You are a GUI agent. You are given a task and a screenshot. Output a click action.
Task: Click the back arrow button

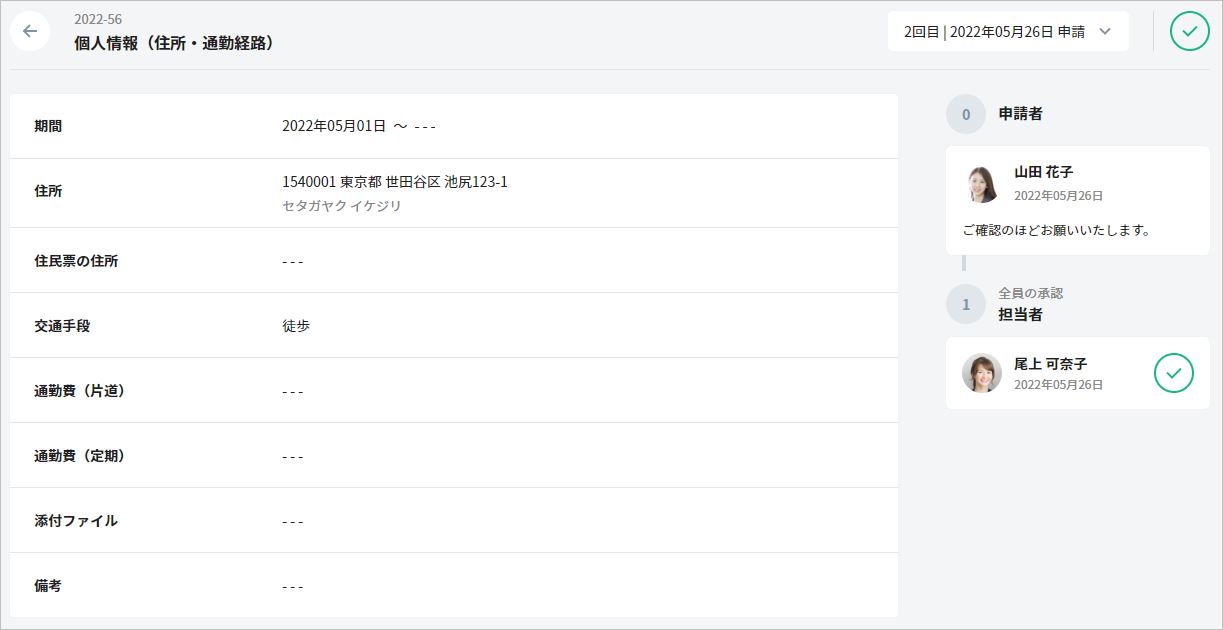tap(30, 31)
